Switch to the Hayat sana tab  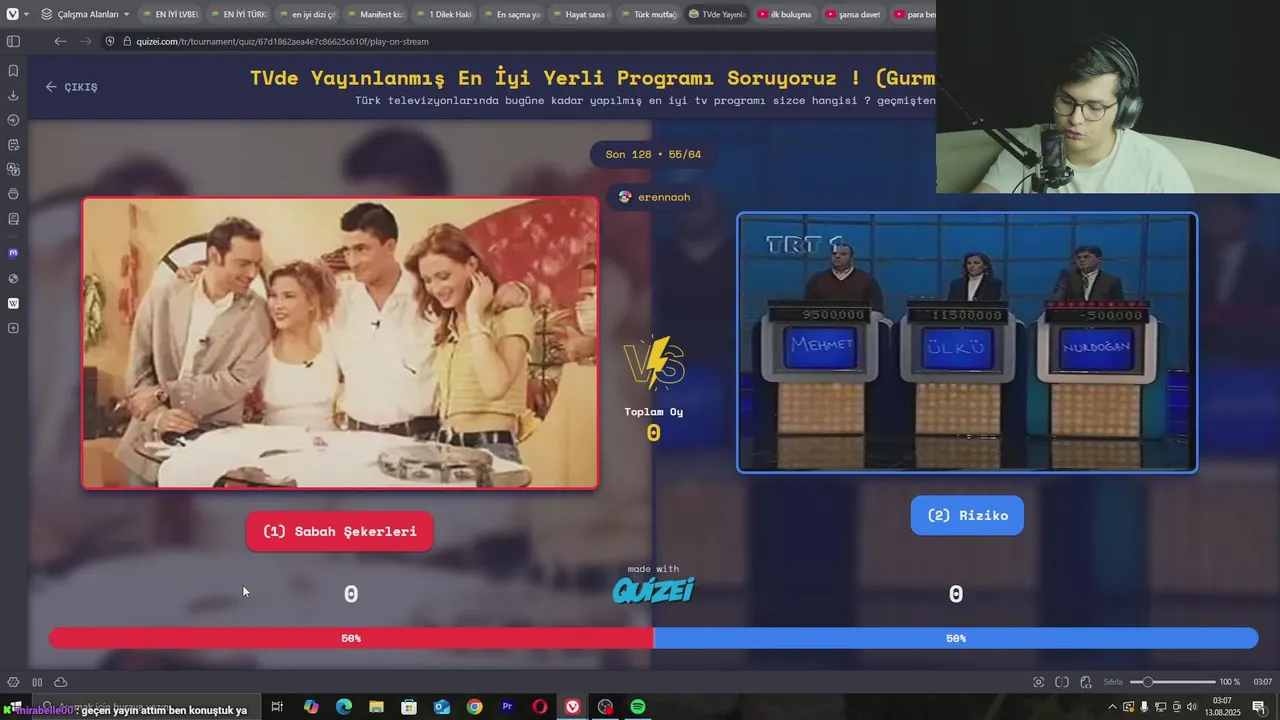[x=579, y=15]
